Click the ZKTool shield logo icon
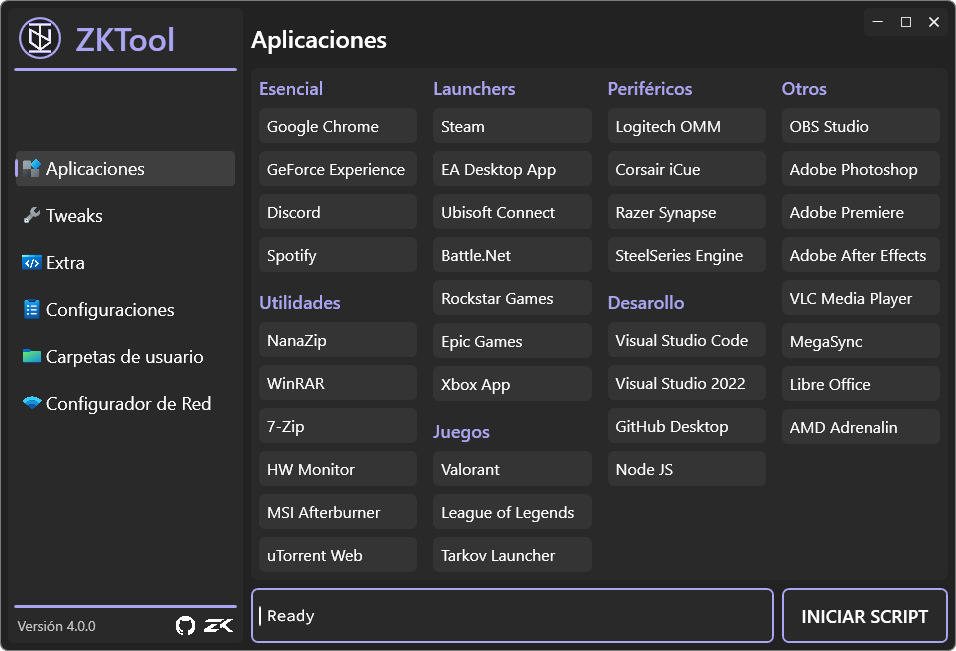The image size is (956, 651). (x=40, y=38)
